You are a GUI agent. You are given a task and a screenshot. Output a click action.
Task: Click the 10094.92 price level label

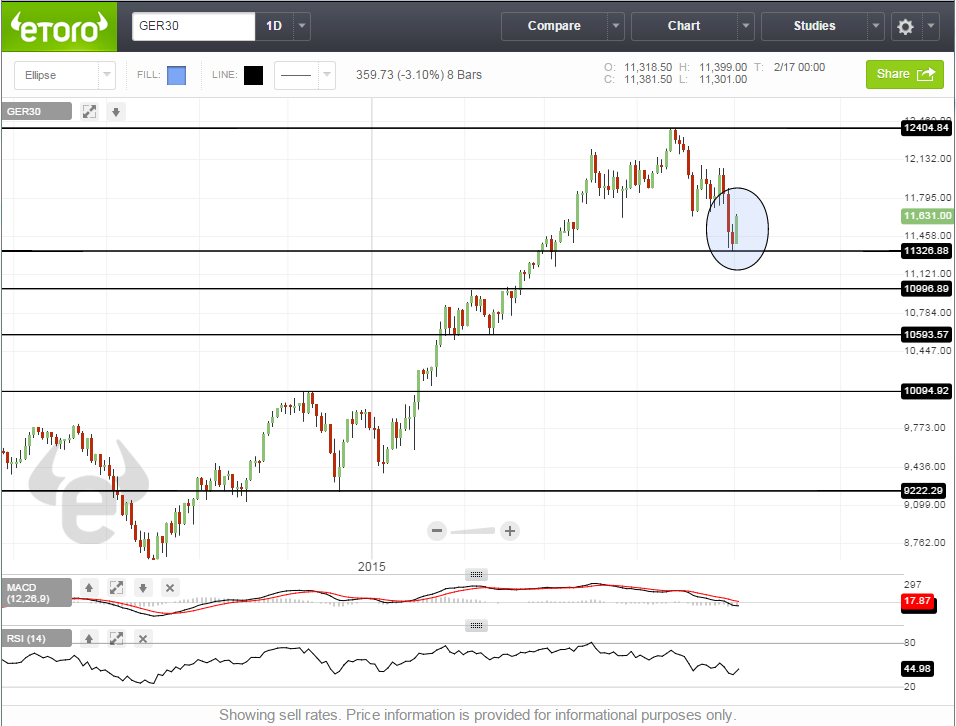pos(926,390)
